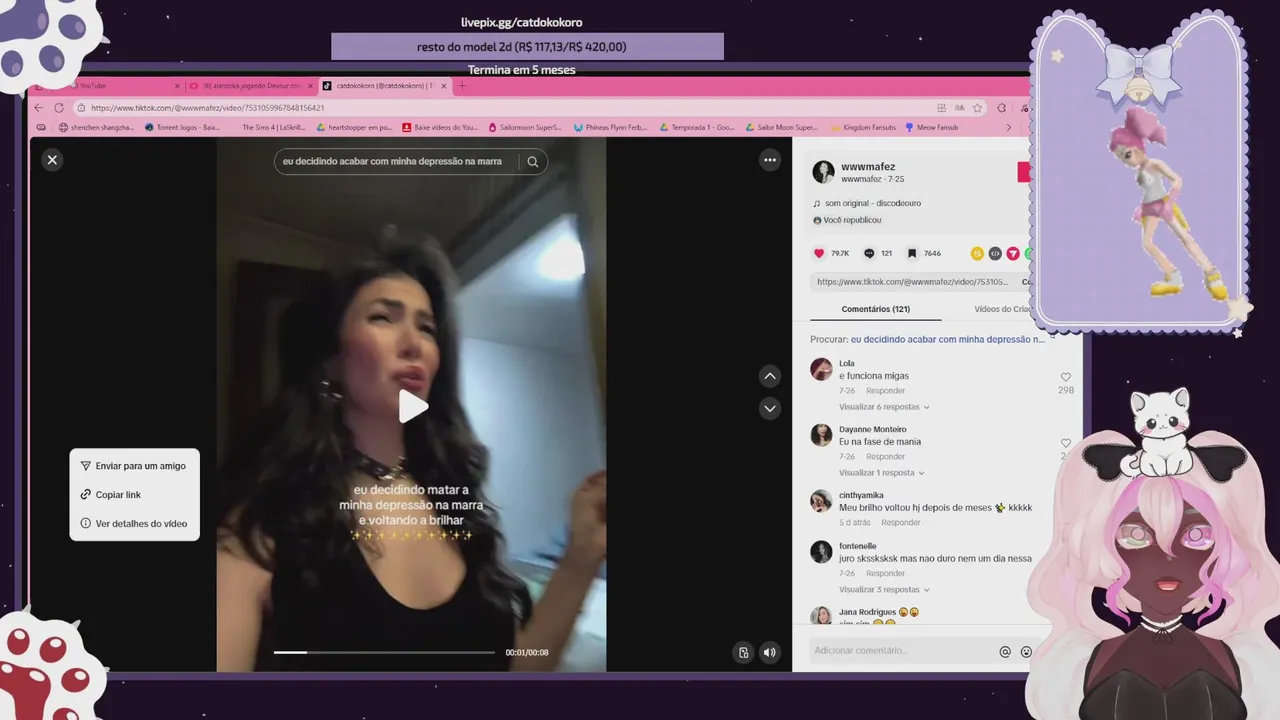Image resolution: width=1280 pixels, height=720 pixels.
Task: Reply to Dayanne Monteiro's comment
Action: click(x=885, y=457)
